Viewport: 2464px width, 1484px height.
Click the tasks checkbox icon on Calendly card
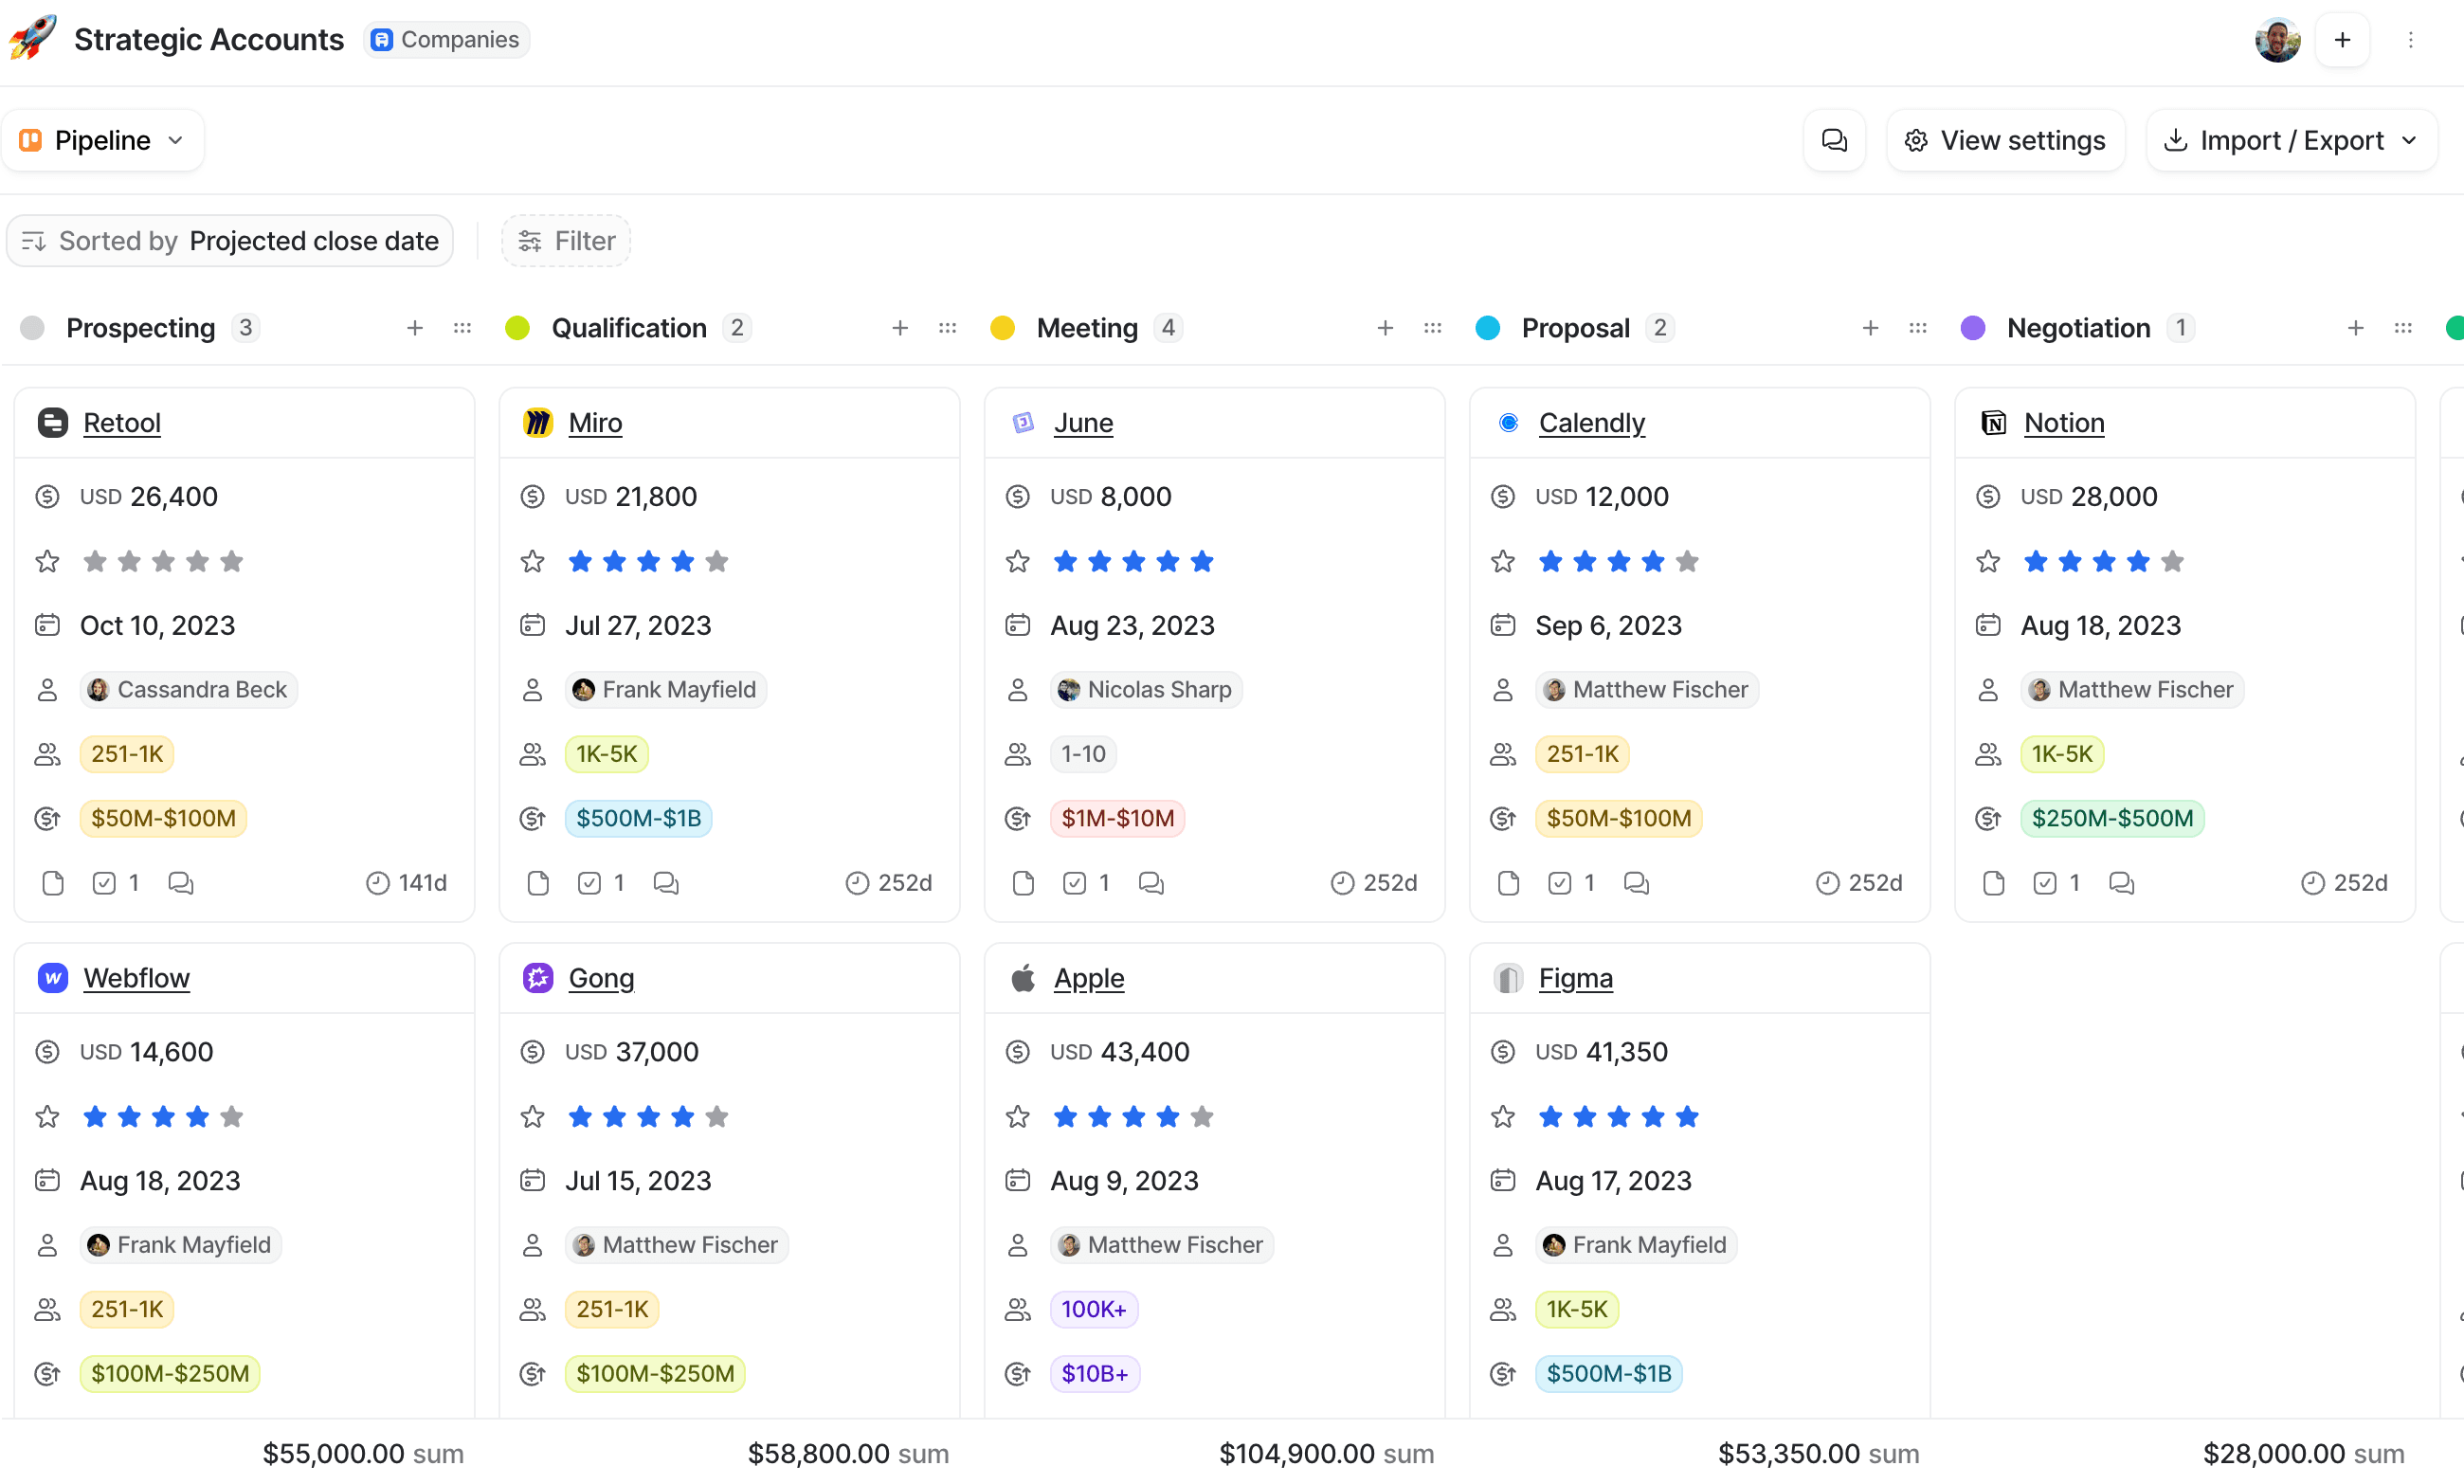(x=1559, y=883)
